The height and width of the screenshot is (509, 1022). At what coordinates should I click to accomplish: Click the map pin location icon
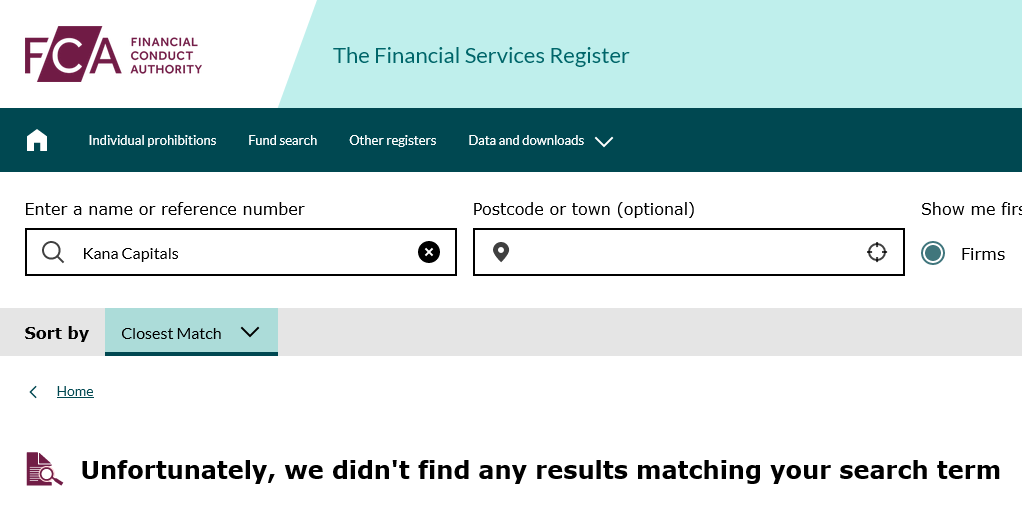click(x=501, y=252)
